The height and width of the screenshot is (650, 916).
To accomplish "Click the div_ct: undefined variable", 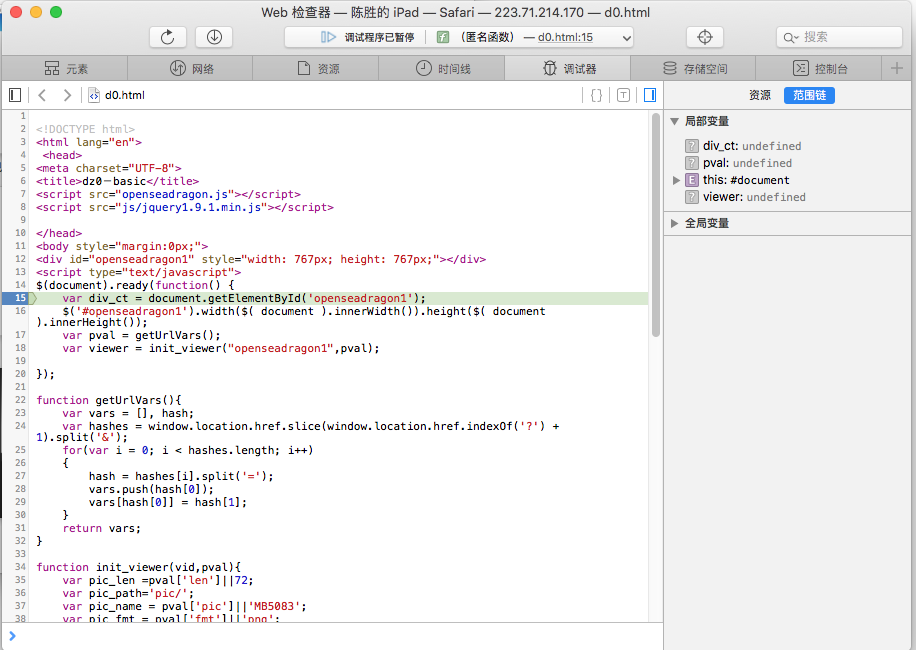I will (x=751, y=146).
